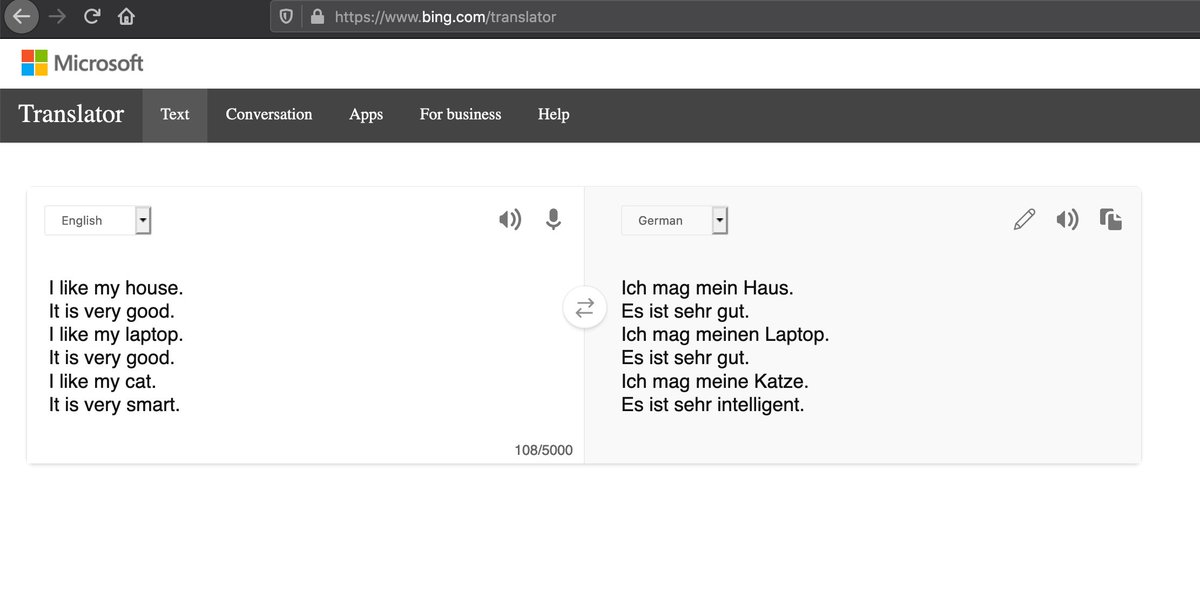Screen dimensions: 1200x591
Task: Listen to the English source text
Action: coord(510,220)
